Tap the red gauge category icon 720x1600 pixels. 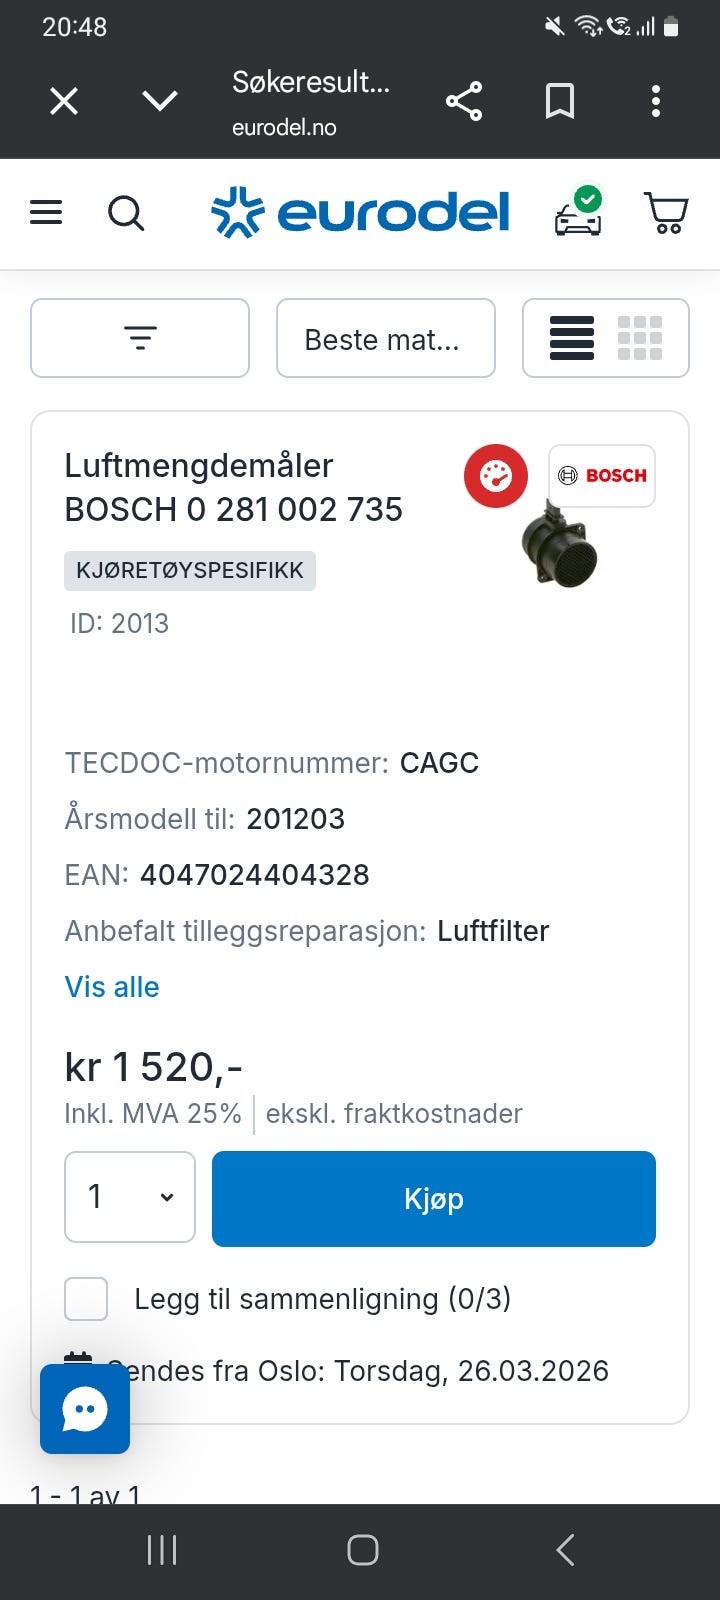(x=495, y=476)
